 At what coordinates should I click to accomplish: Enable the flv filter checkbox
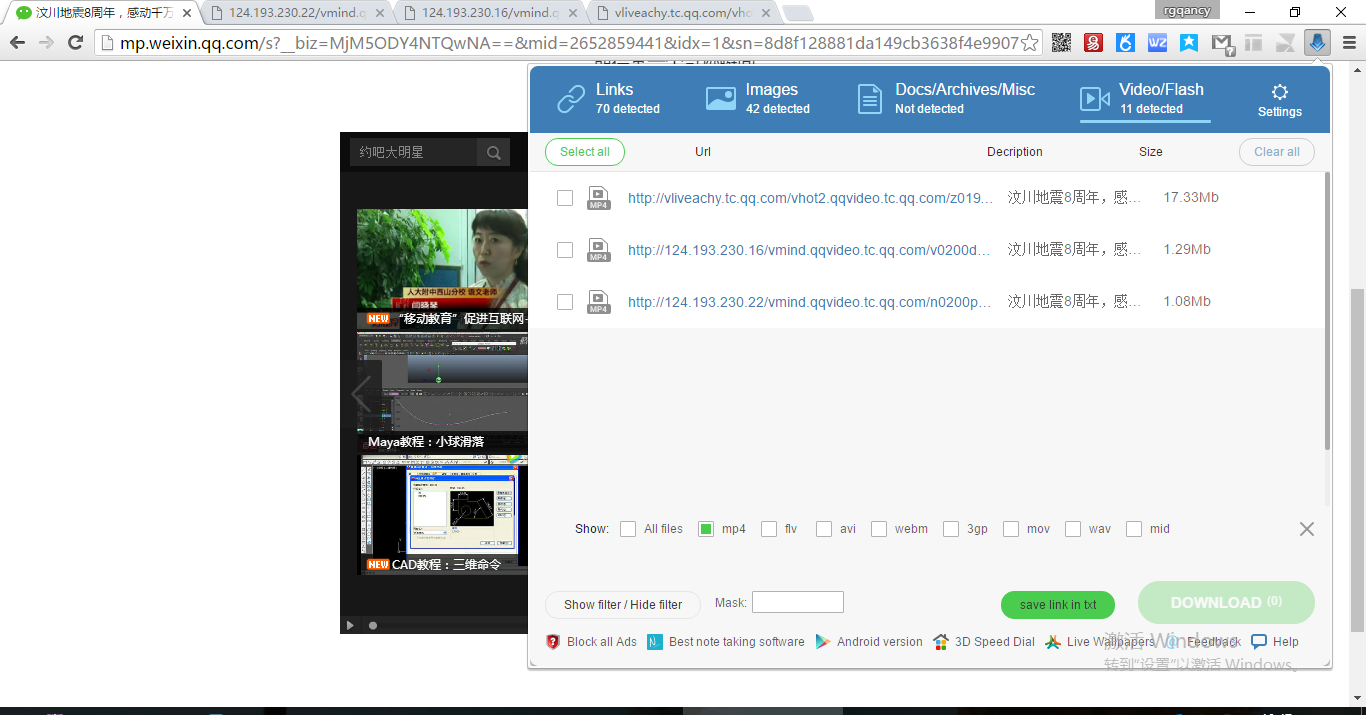(769, 529)
